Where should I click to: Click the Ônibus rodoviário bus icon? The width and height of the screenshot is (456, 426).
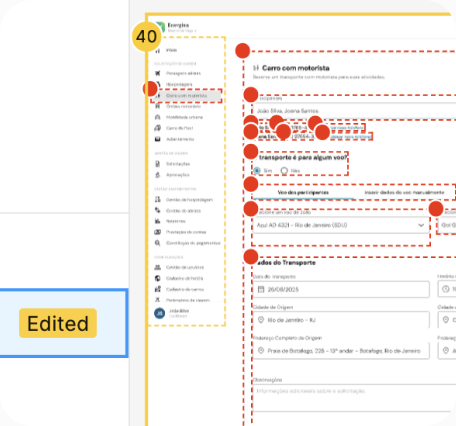pyautogui.click(x=158, y=106)
